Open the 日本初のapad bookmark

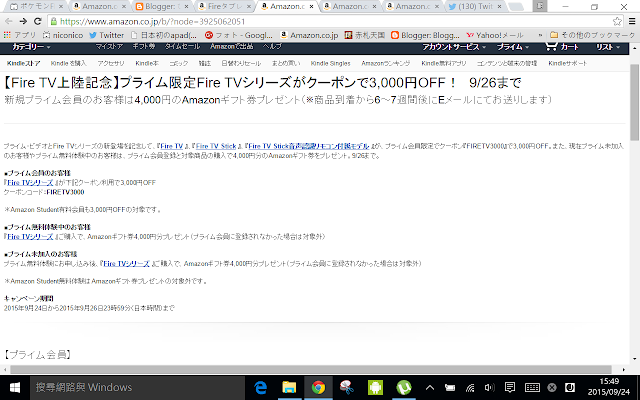(164, 35)
